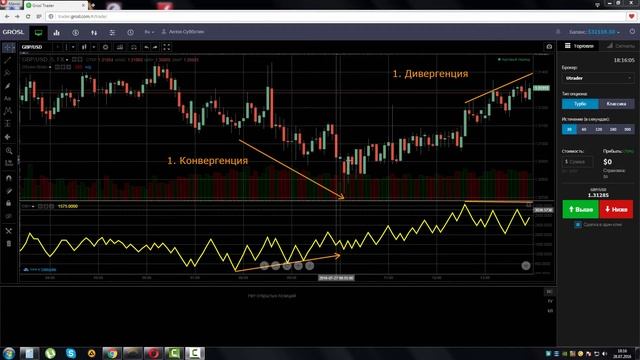Open chart properties gear icon
640x360 pixels.
click(105, 47)
